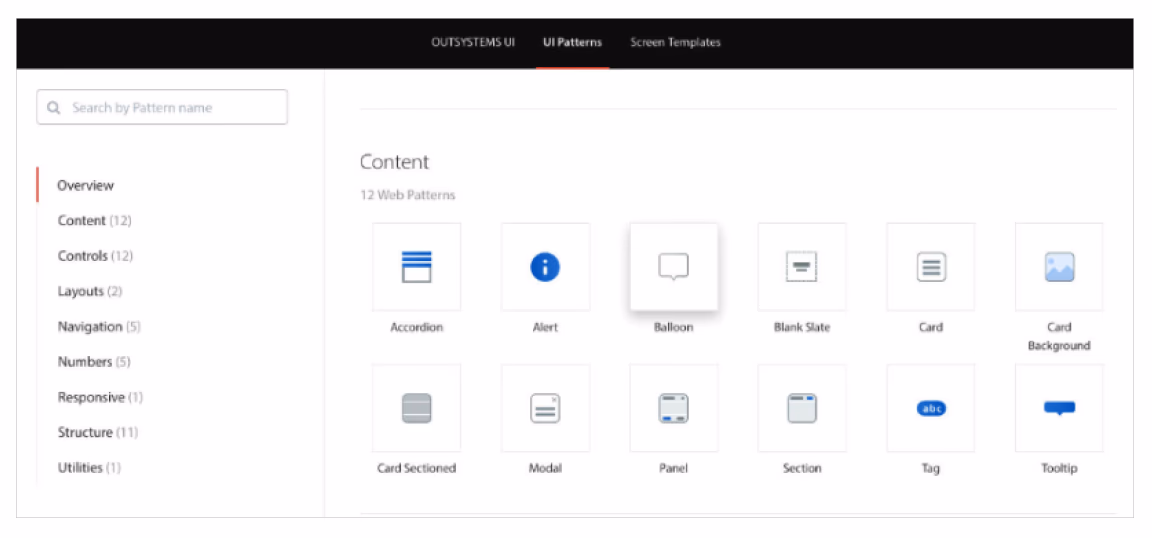Click the 'Tag' label text
This screenshot has width=1152, height=538.
click(x=931, y=468)
